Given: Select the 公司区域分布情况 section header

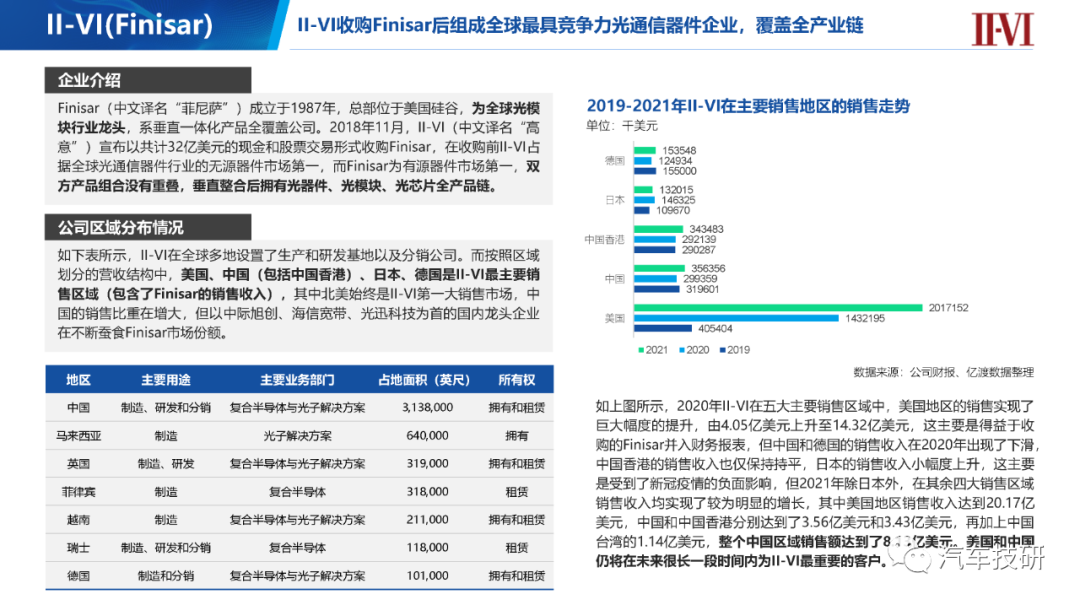Looking at the screenshot, I should pos(147,227).
